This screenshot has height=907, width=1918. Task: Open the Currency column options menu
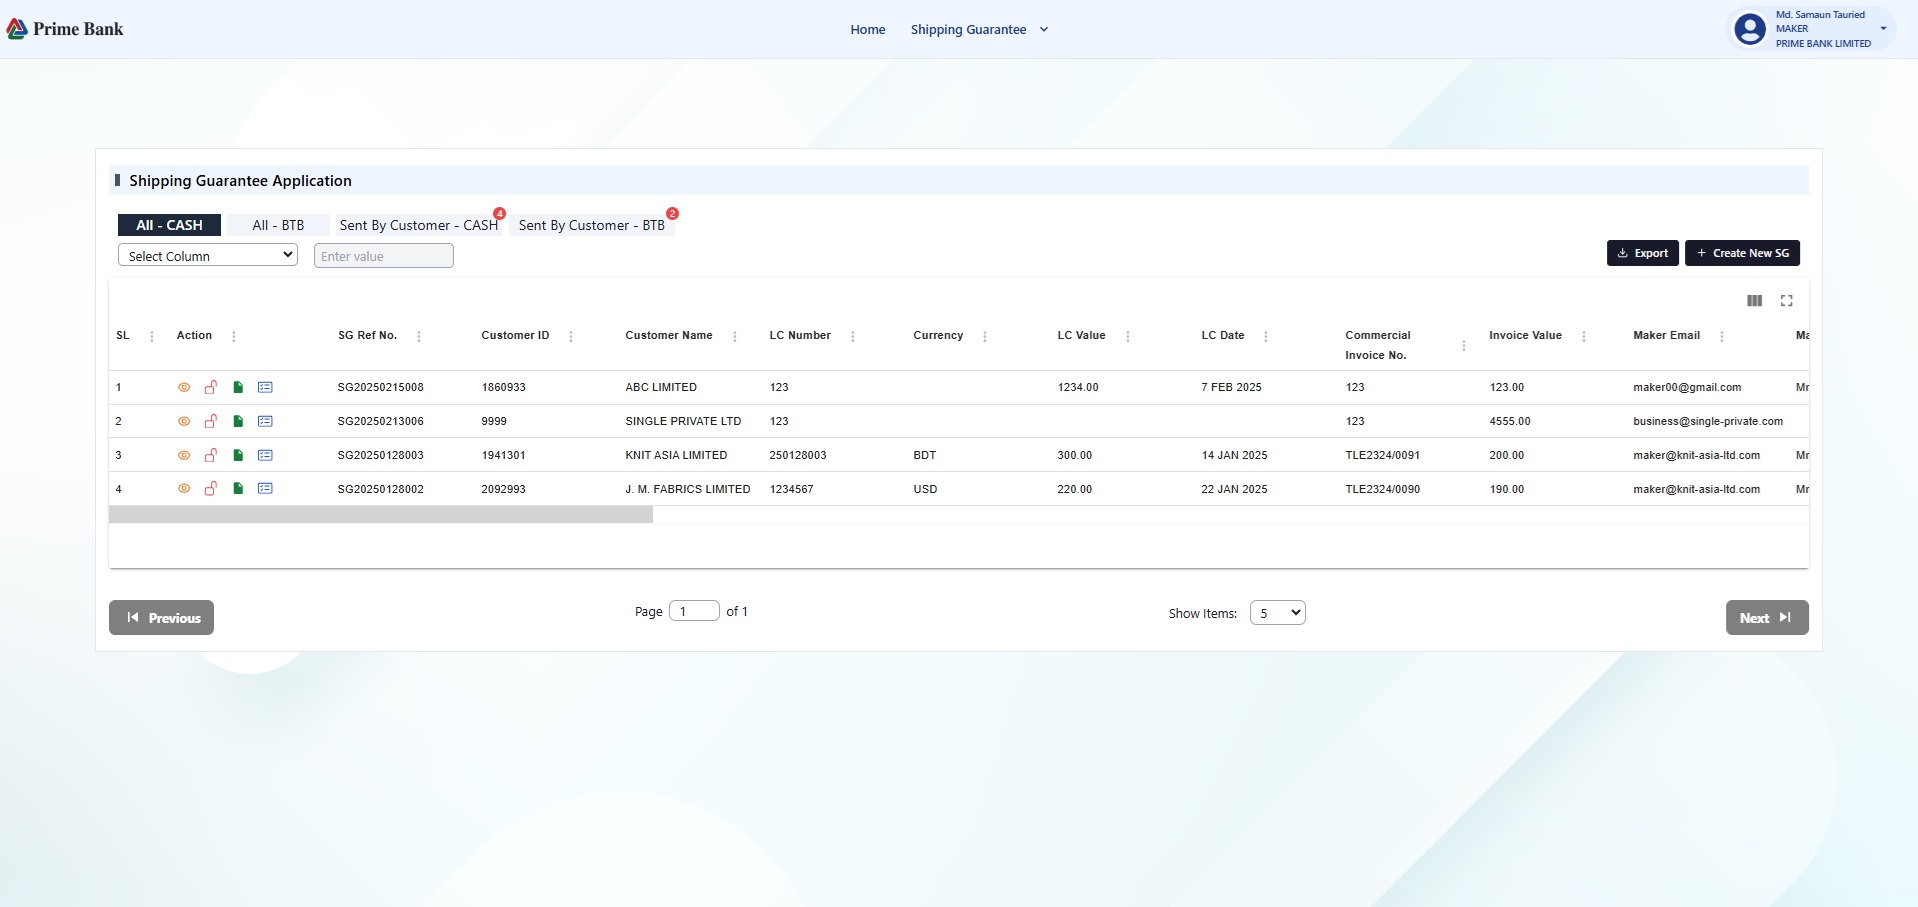[985, 337]
